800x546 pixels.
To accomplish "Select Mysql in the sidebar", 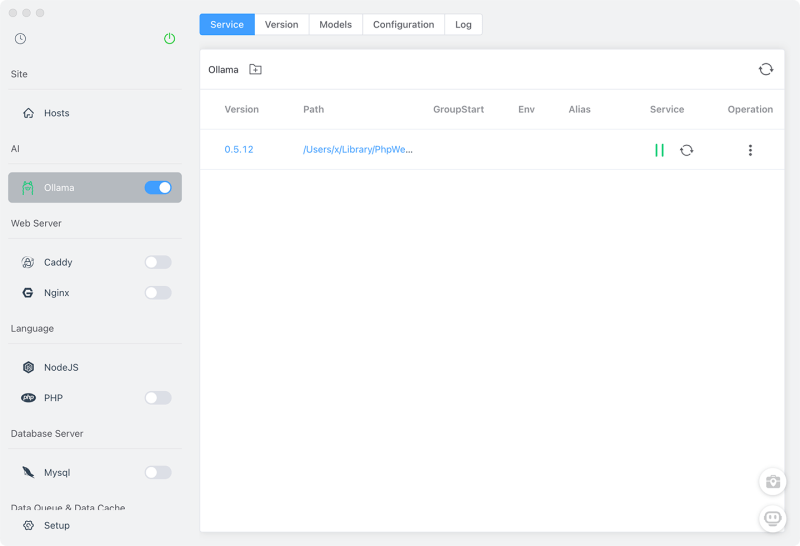I will pyautogui.click(x=95, y=473).
